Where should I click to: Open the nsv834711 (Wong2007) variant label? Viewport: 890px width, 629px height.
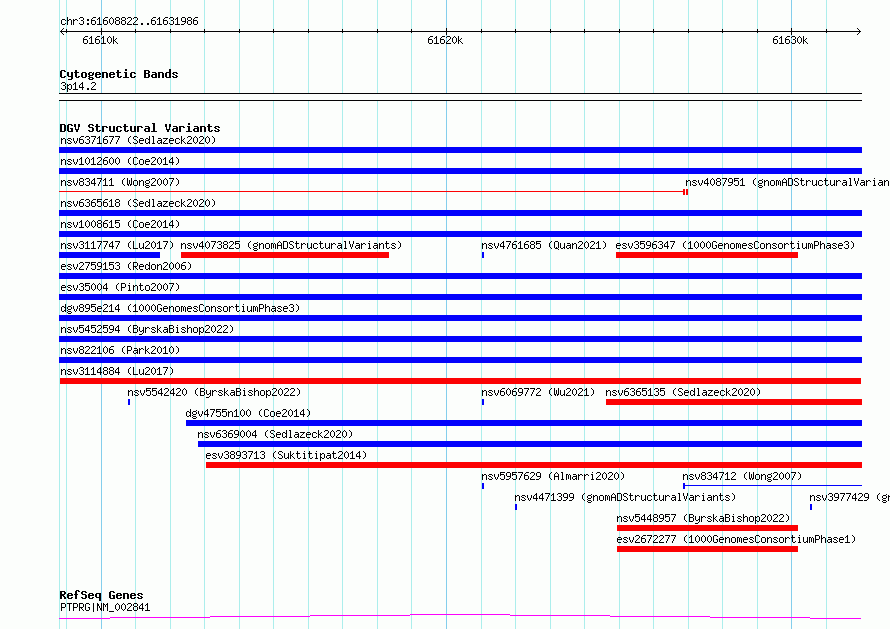pos(120,182)
